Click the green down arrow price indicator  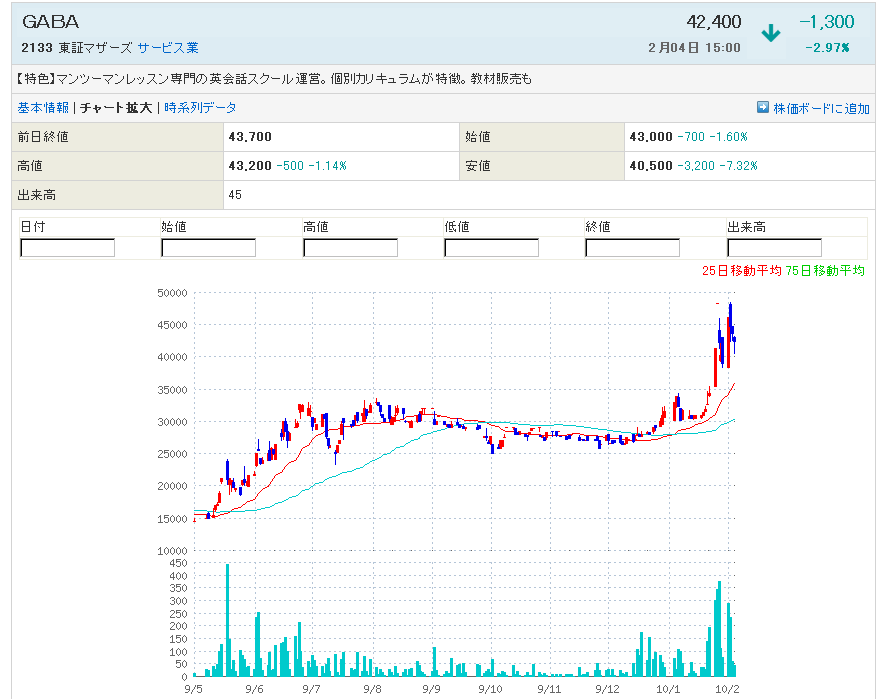[x=771, y=33]
